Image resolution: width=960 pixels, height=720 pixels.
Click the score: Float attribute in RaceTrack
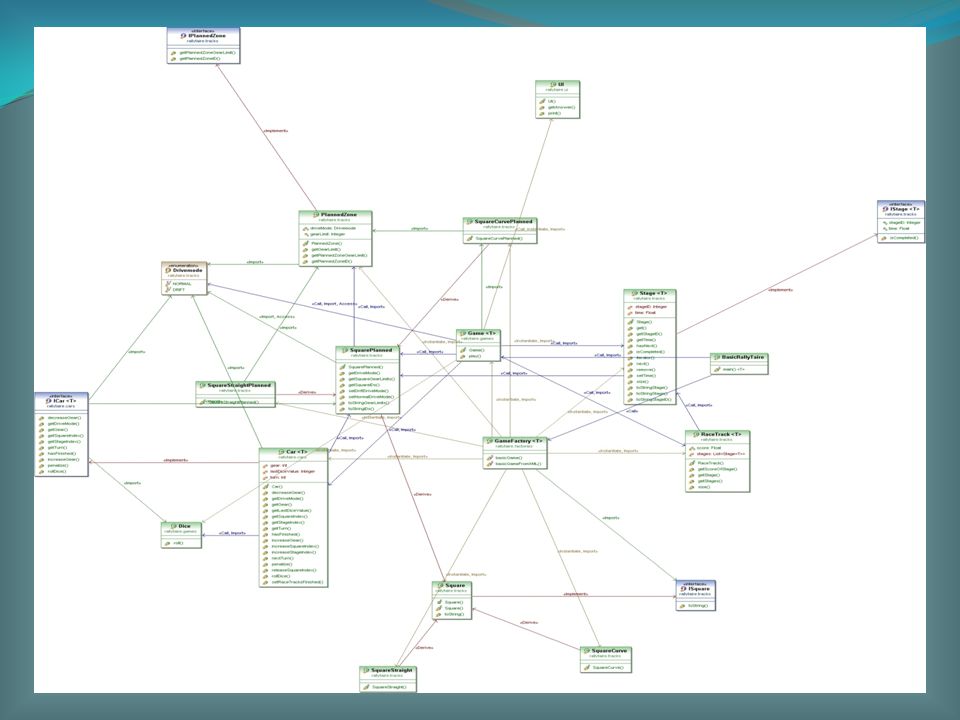click(x=709, y=448)
